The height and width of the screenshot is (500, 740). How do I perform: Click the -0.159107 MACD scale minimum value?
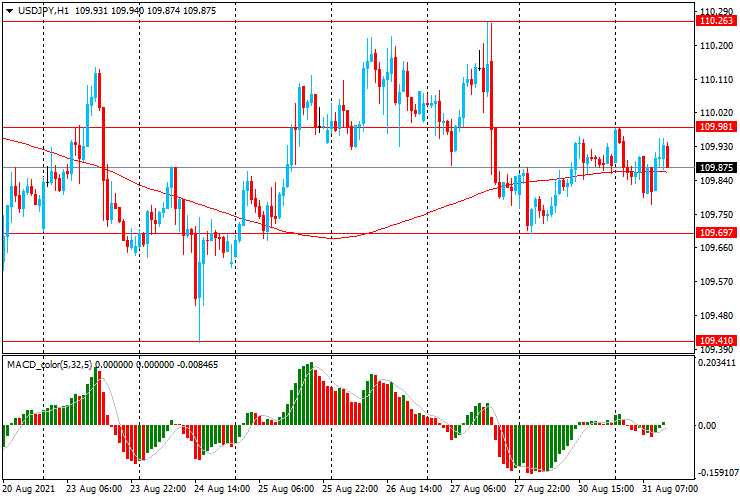point(717,473)
